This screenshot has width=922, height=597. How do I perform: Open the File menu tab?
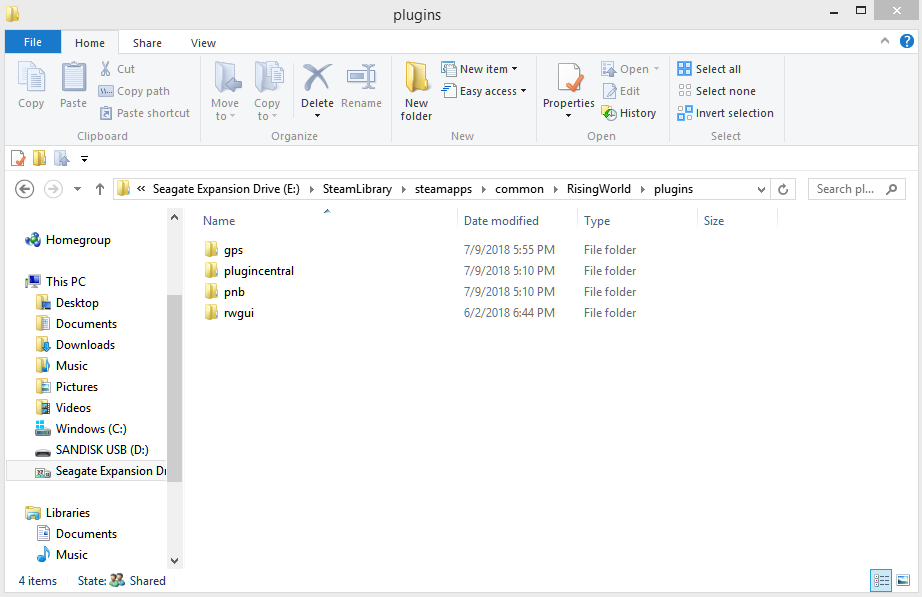coord(33,43)
